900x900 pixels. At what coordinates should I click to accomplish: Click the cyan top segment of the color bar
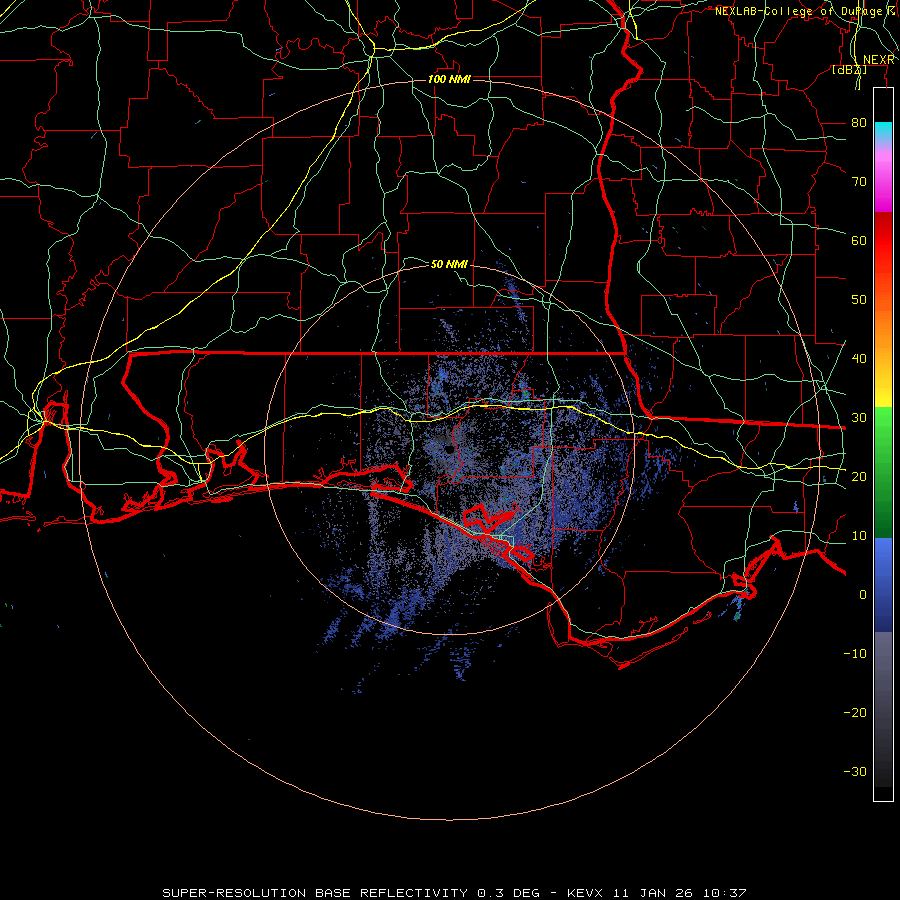883,132
